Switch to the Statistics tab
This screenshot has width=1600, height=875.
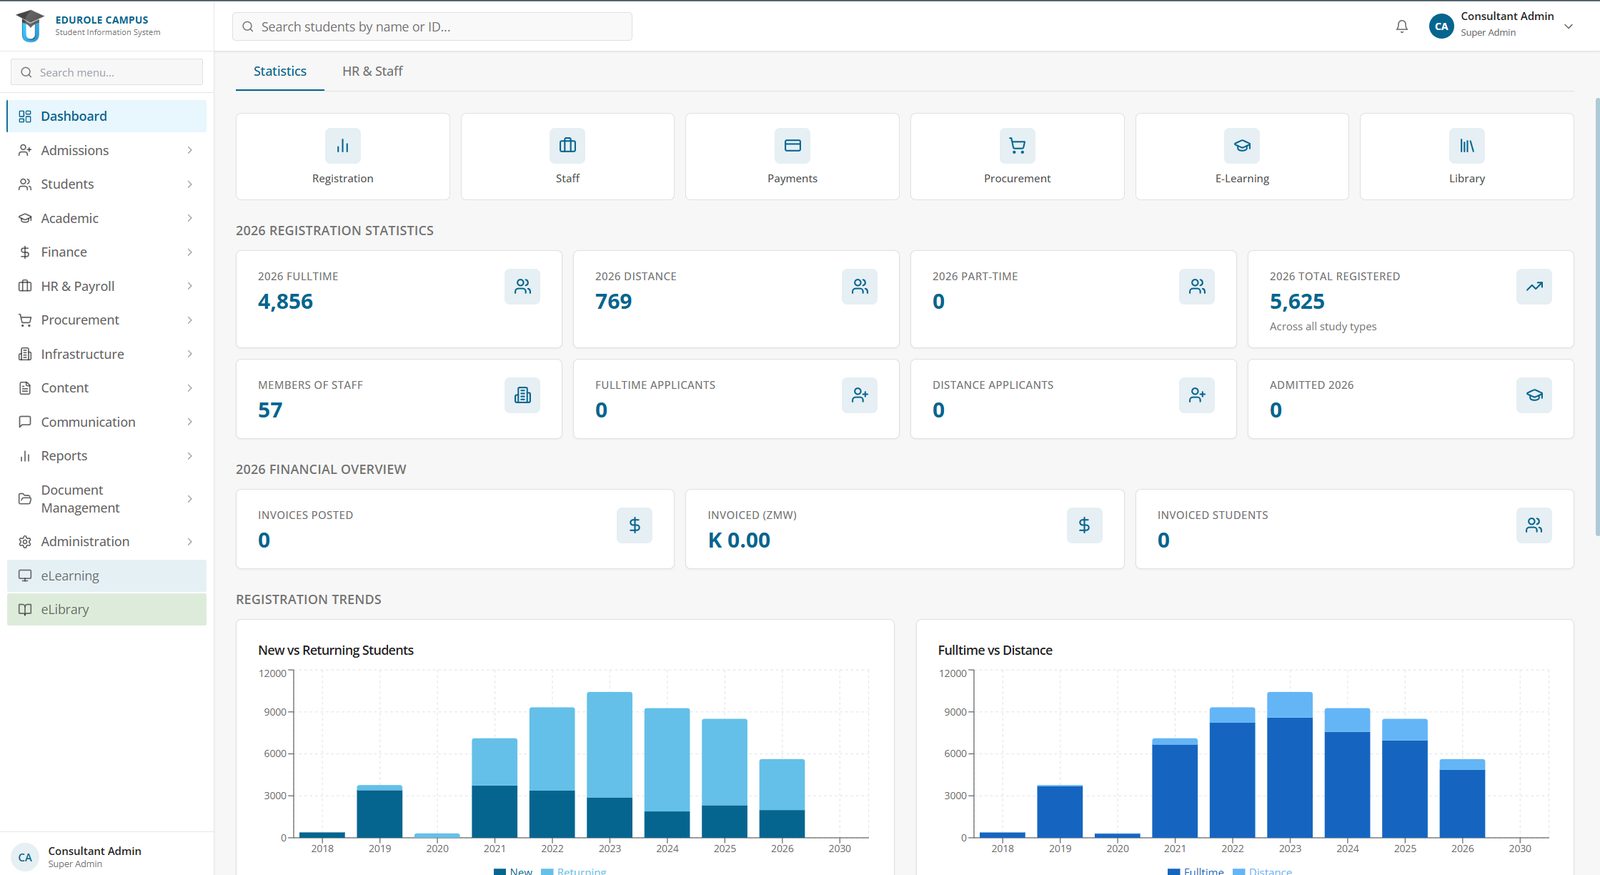[x=280, y=72]
